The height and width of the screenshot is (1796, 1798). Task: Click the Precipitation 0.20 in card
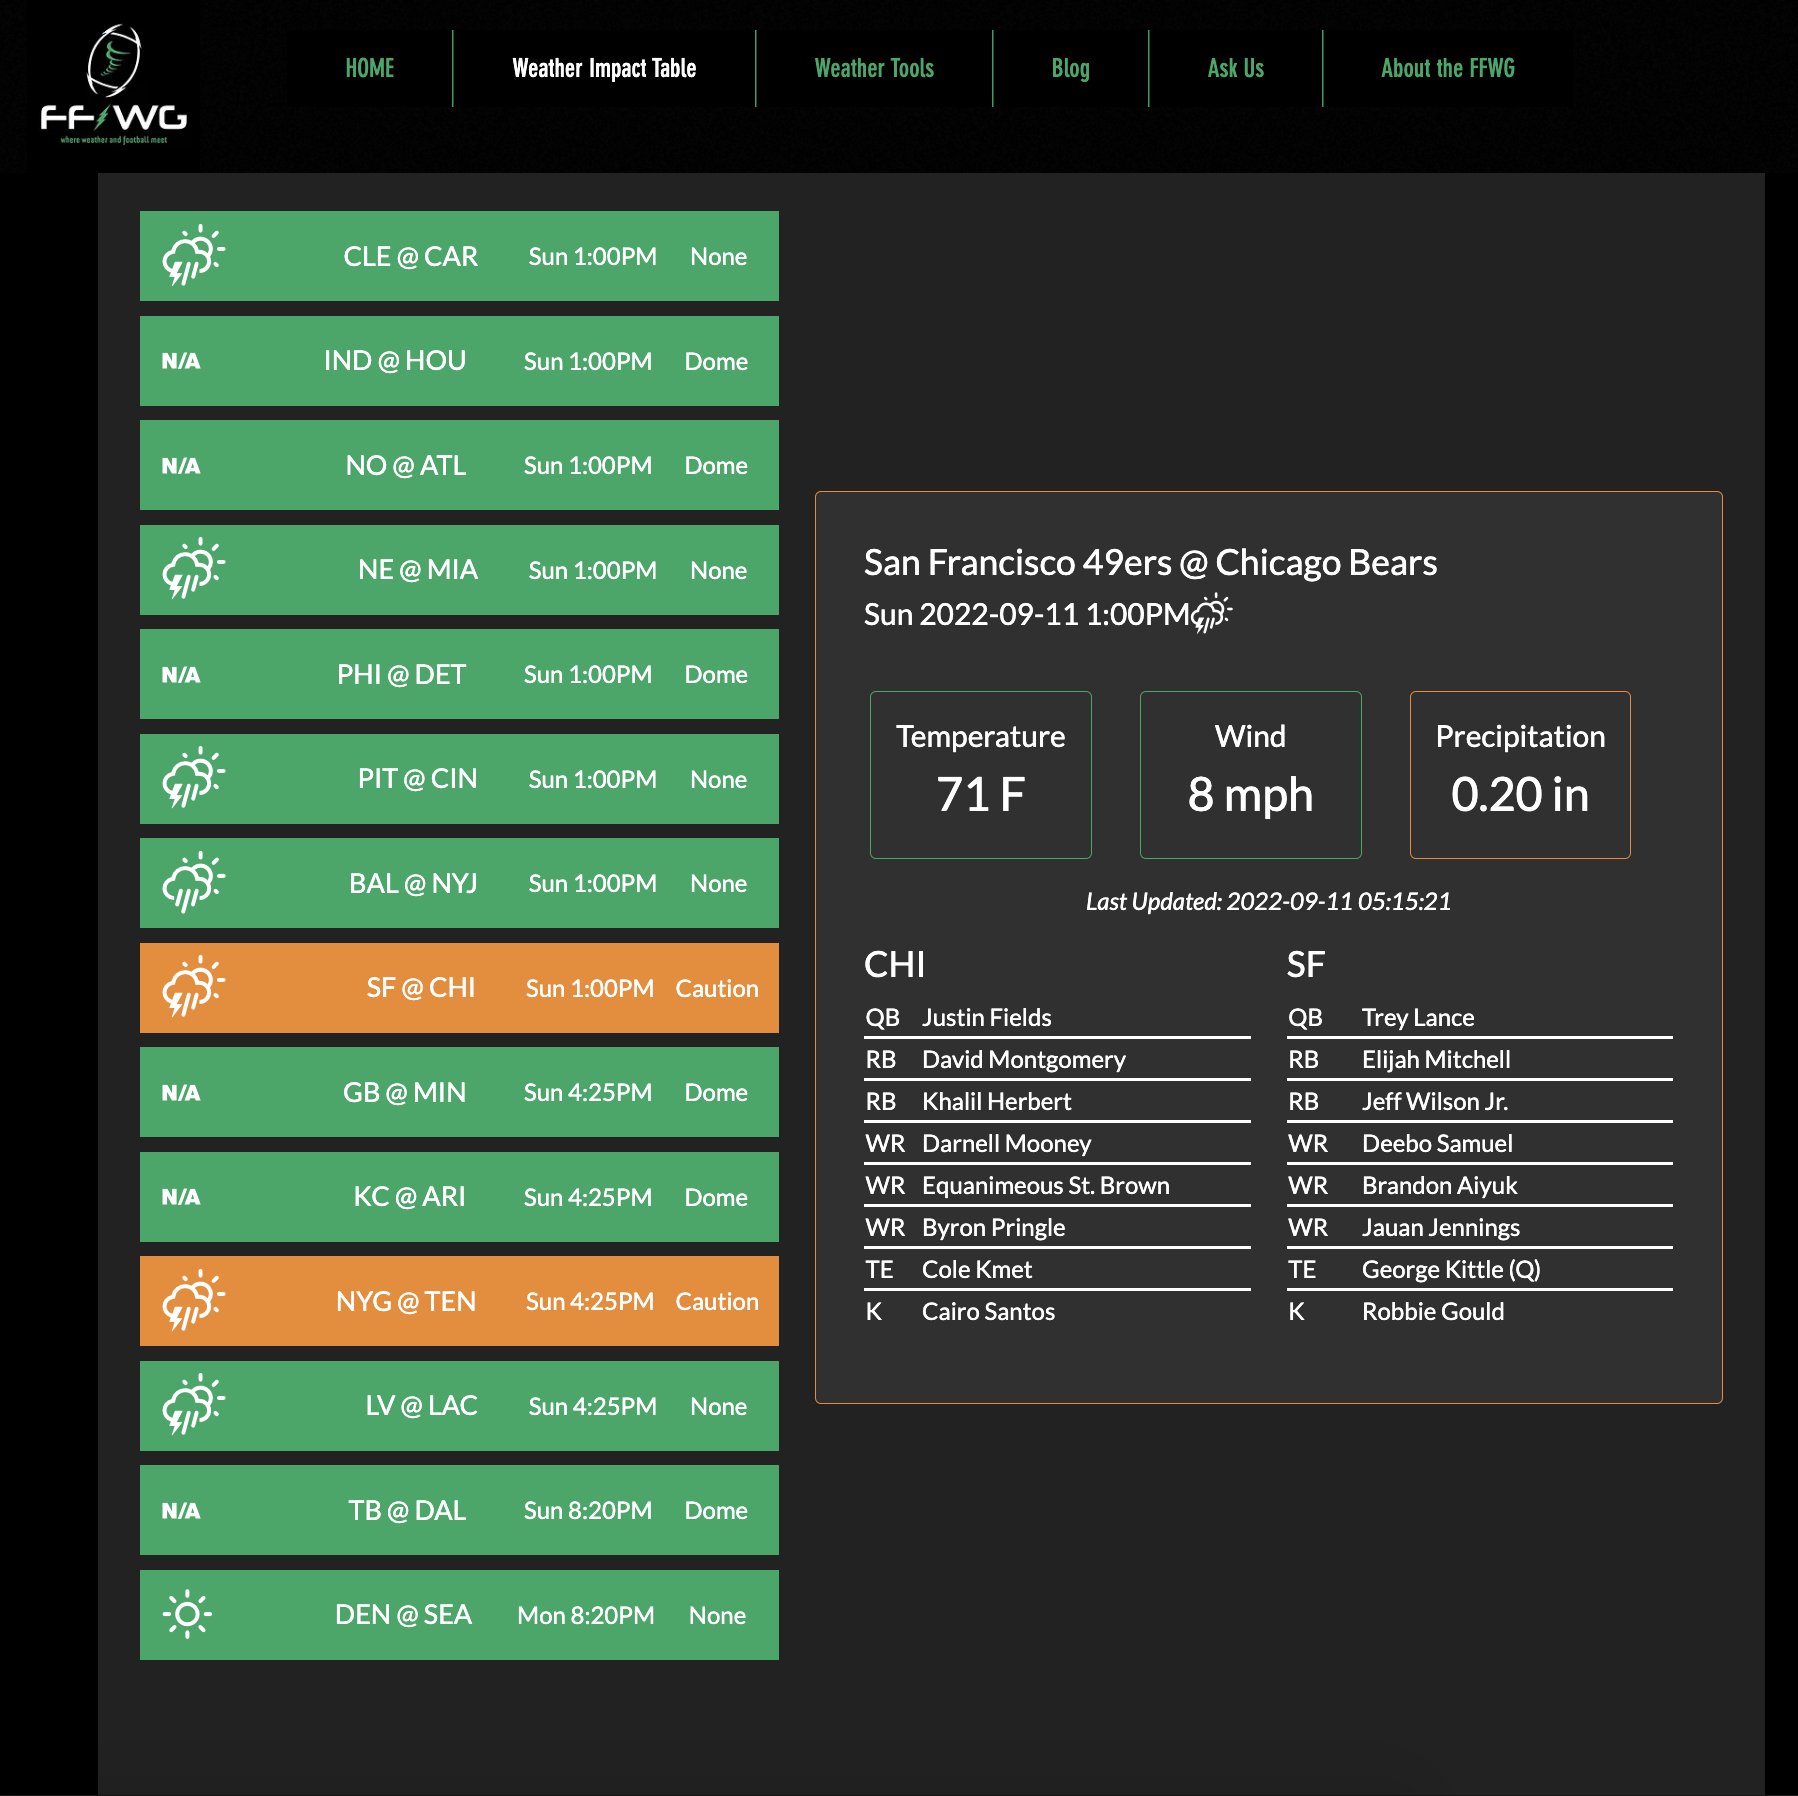point(1519,775)
